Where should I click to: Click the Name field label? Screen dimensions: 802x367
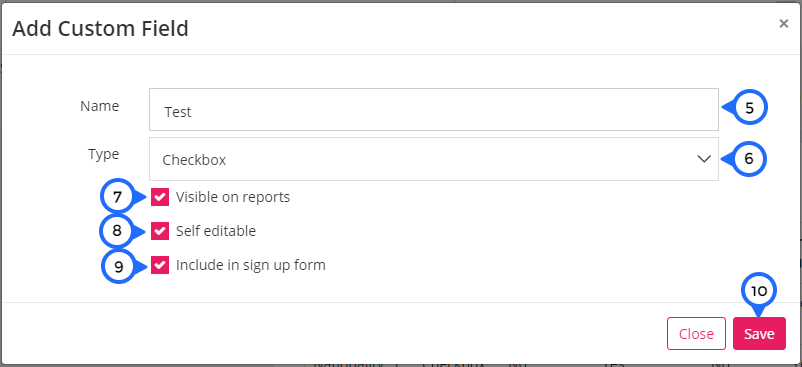[x=100, y=106]
